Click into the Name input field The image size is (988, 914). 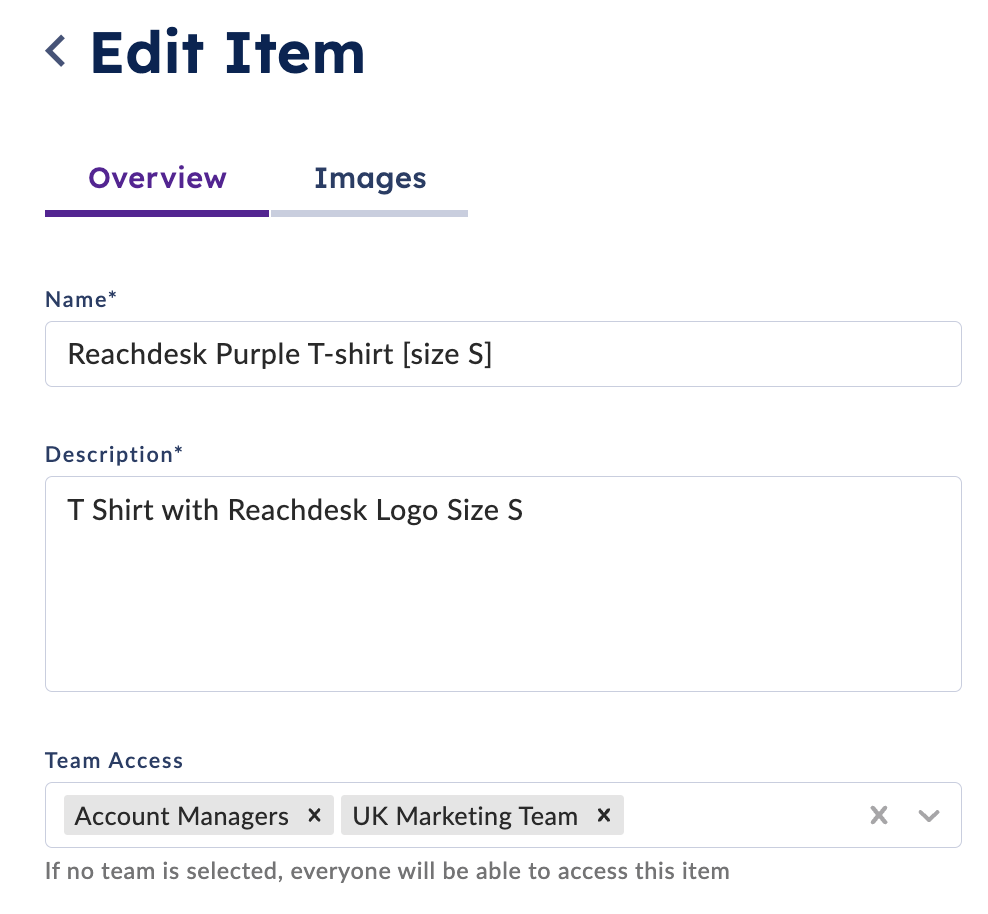(503, 354)
